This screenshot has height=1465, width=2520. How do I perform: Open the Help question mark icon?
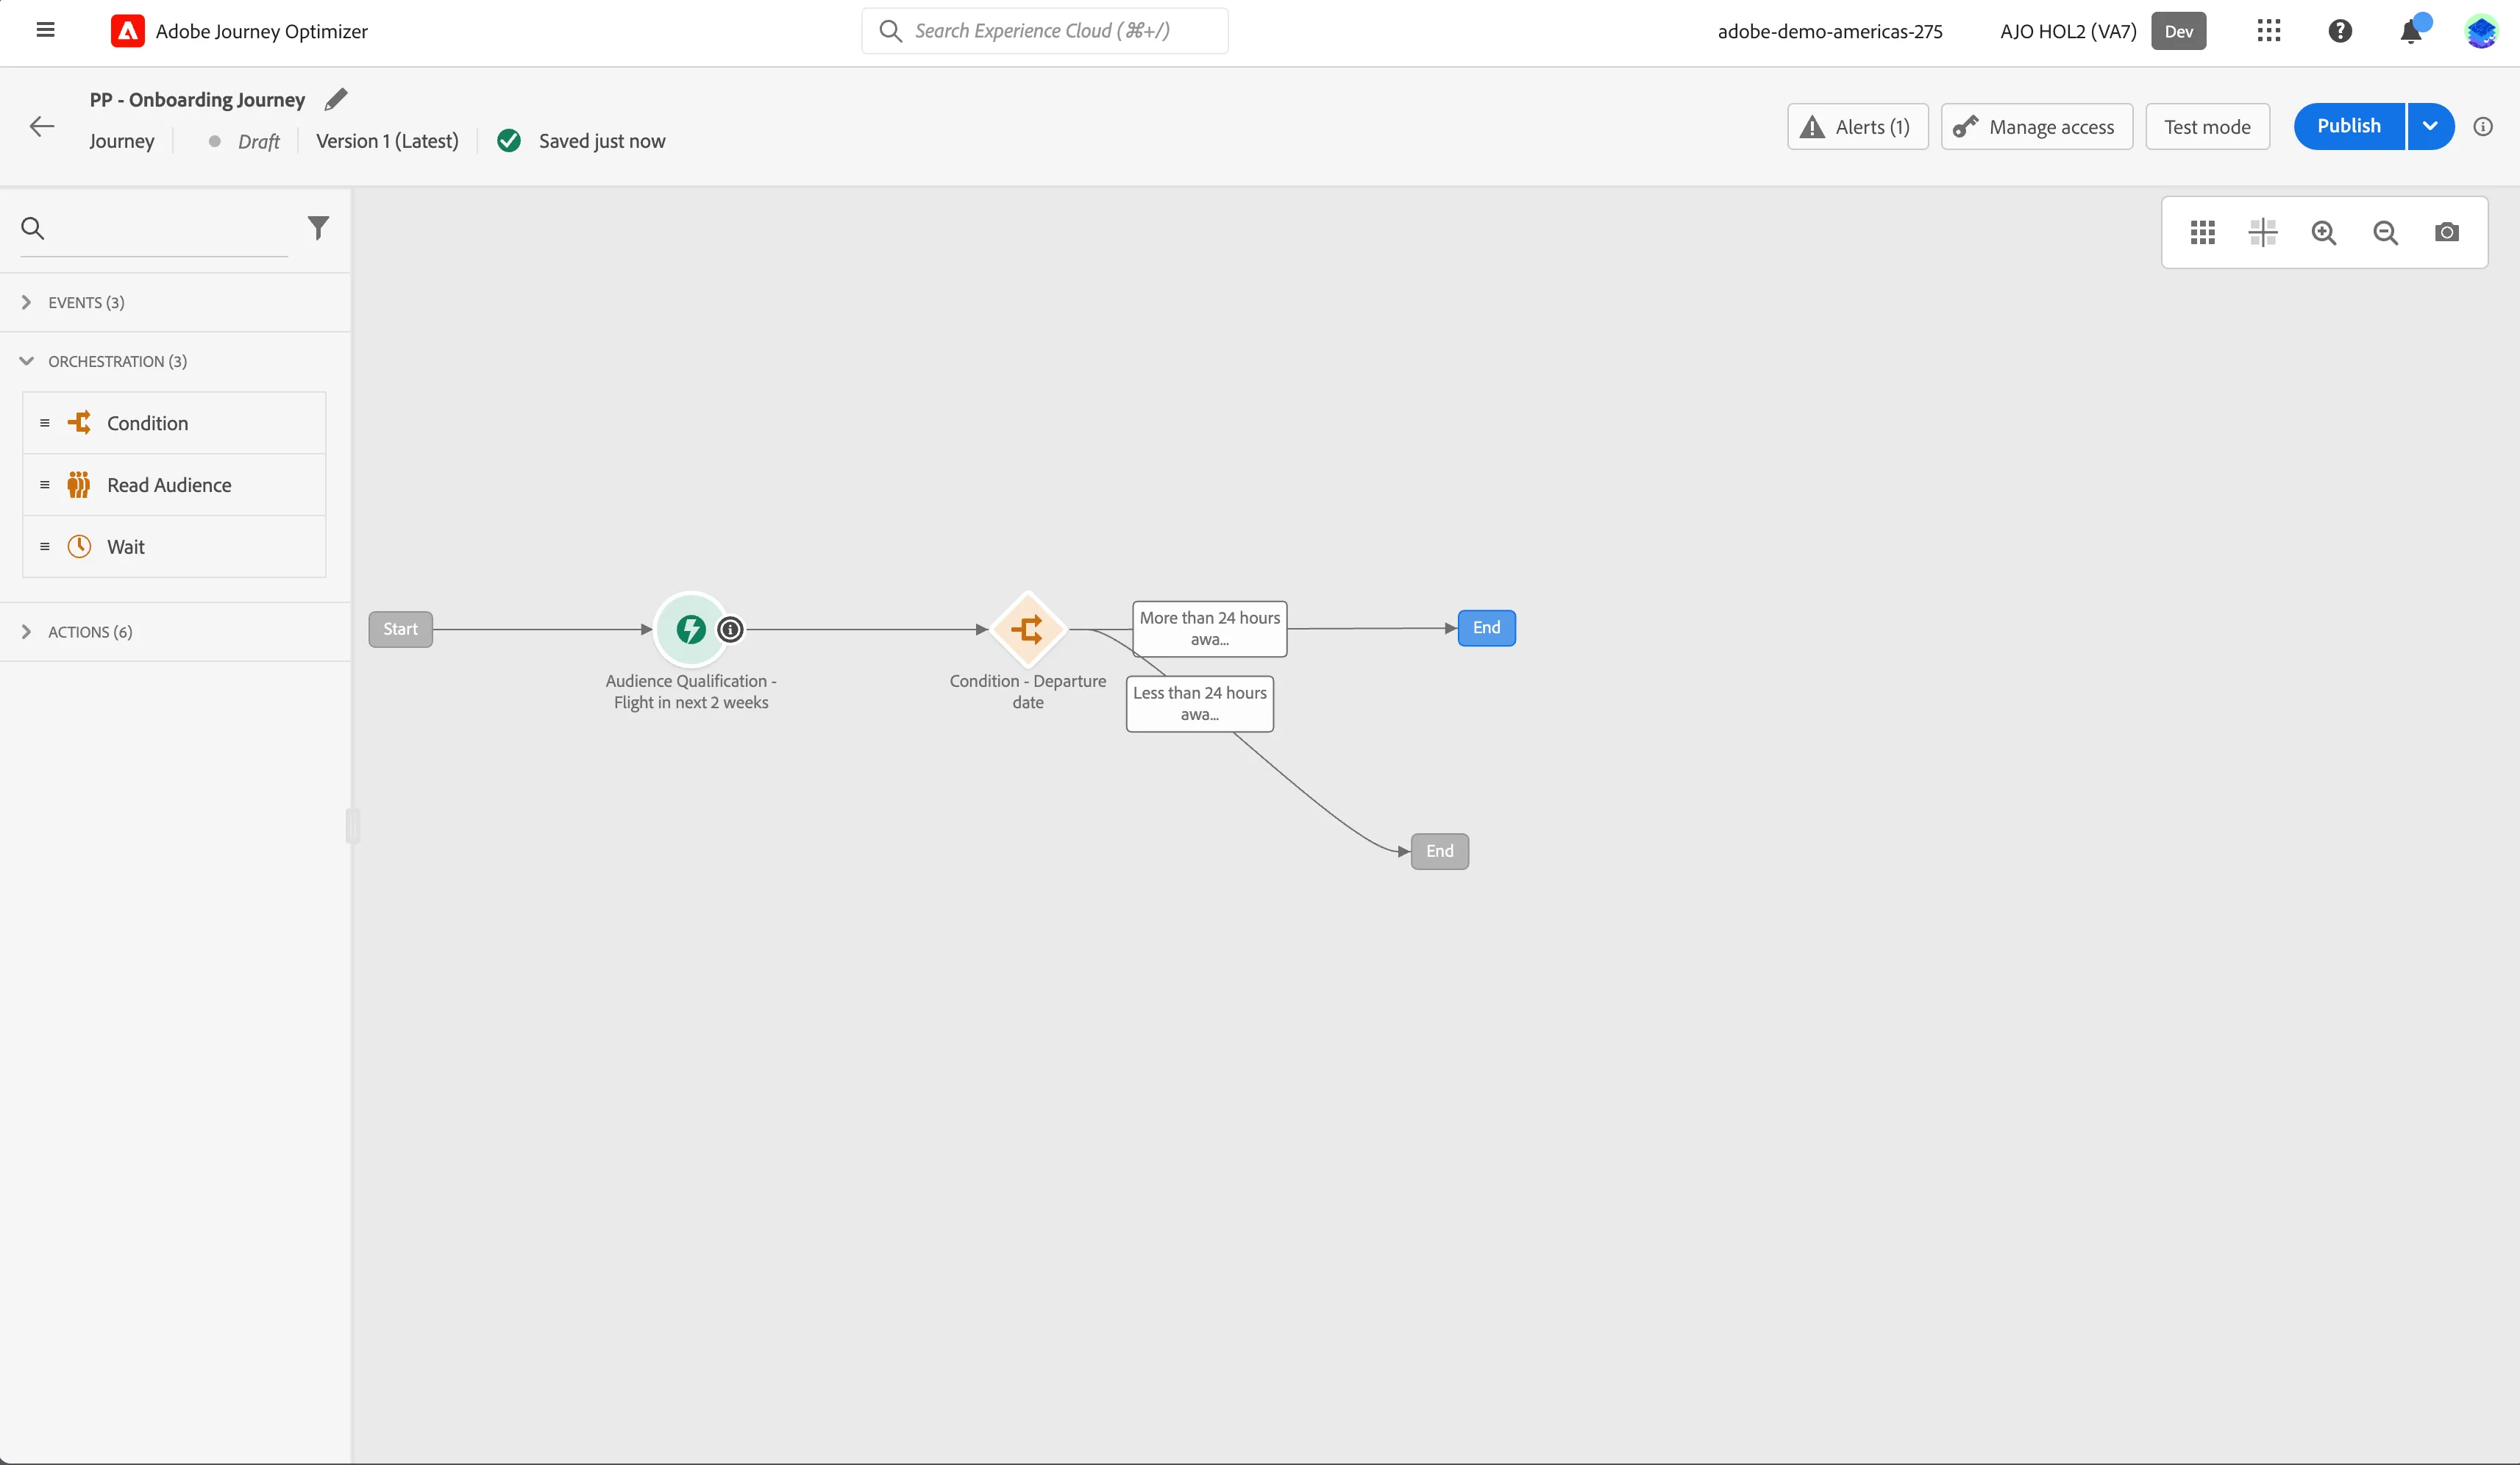click(2339, 31)
